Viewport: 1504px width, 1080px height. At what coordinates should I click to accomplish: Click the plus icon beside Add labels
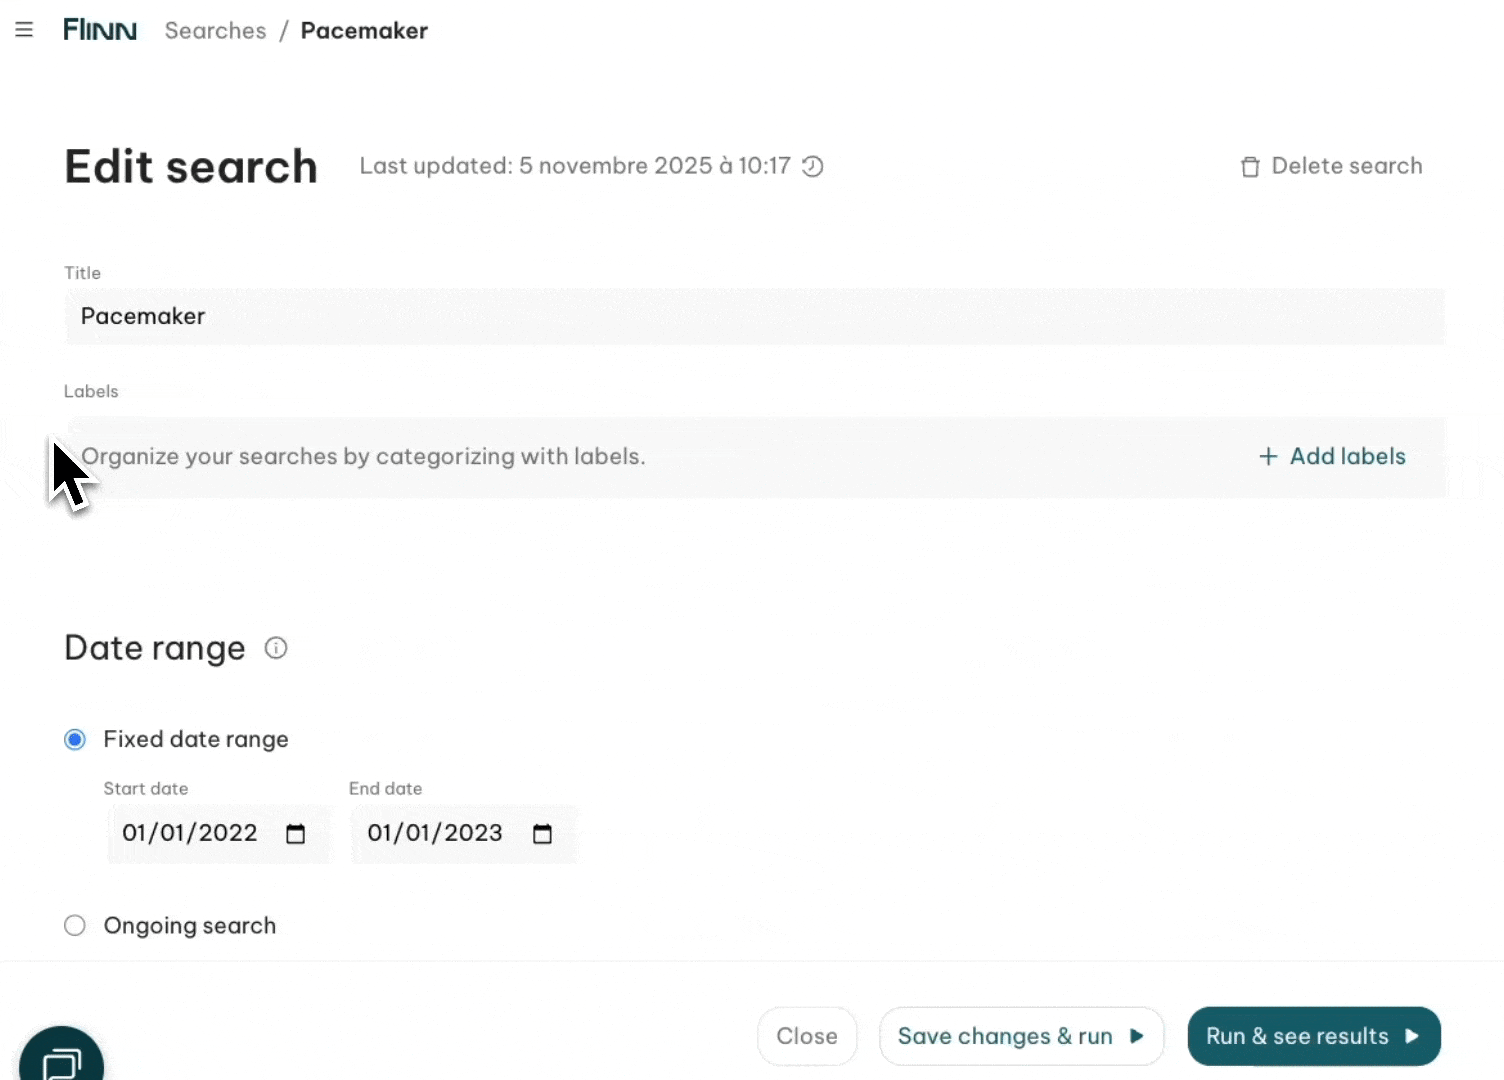click(x=1268, y=457)
